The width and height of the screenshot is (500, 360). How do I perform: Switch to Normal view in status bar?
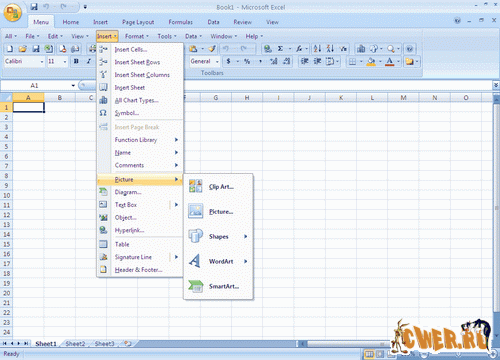(x=369, y=354)
